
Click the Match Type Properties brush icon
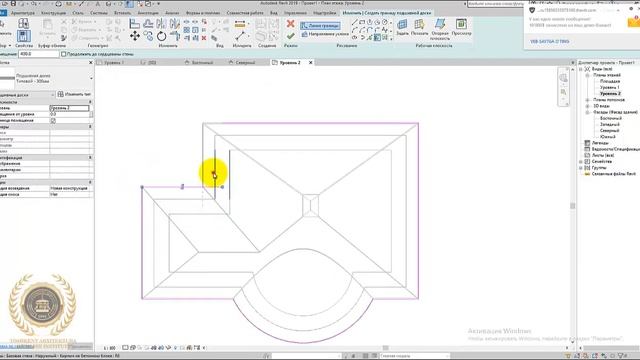coord(64,38)
